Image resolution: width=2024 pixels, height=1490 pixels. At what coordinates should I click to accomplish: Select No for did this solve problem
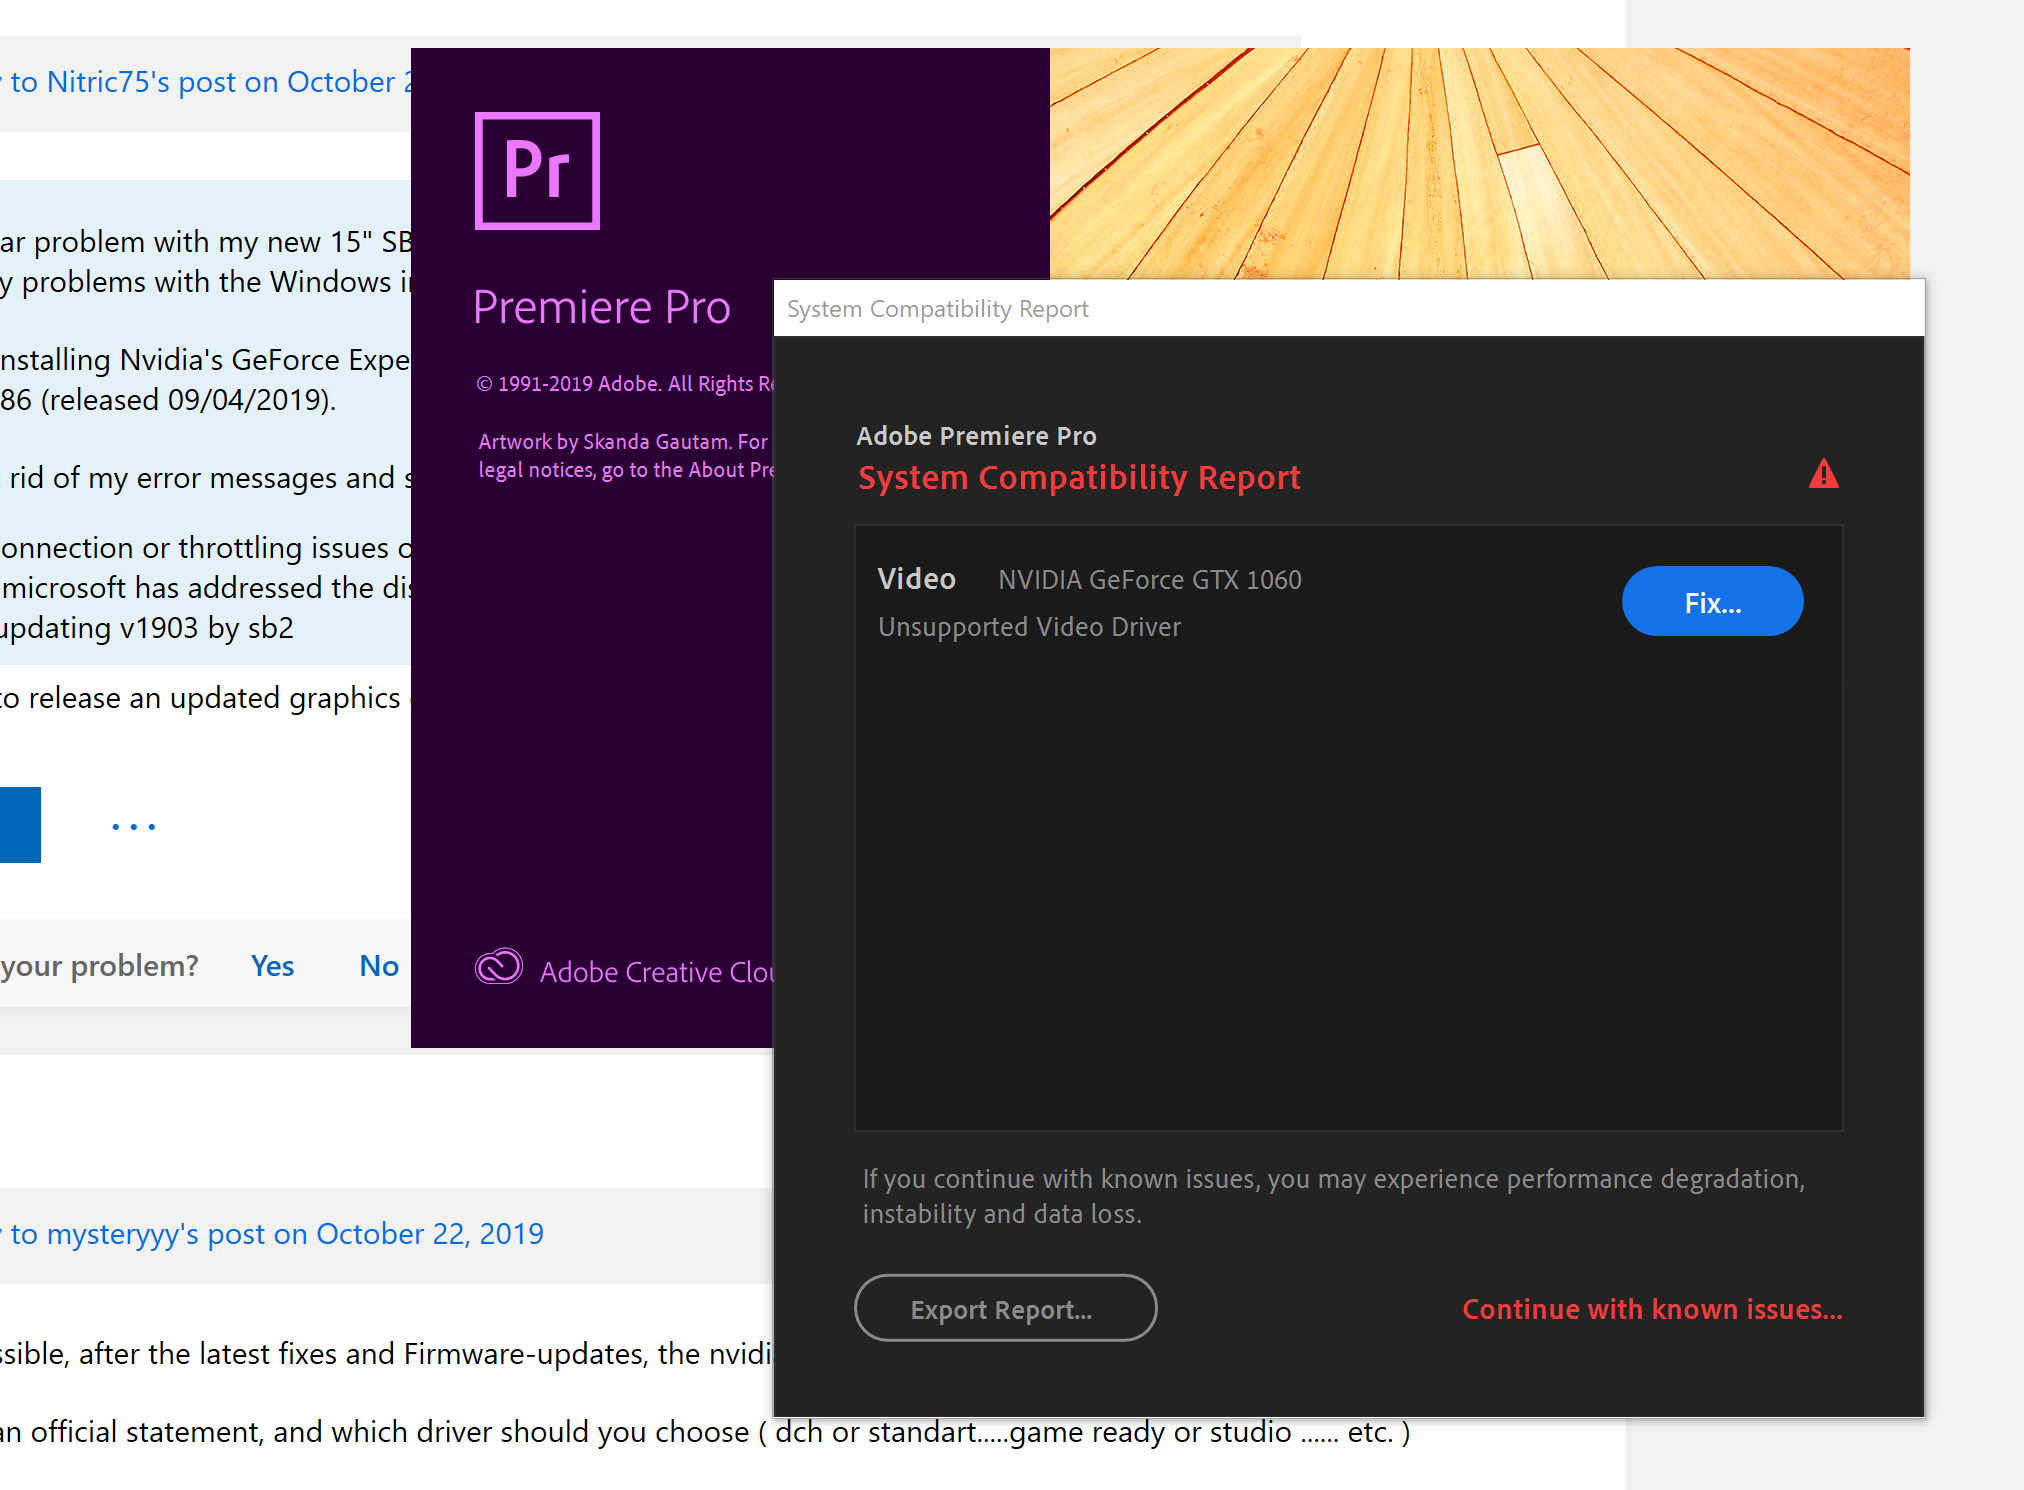(x=379, y=965)
